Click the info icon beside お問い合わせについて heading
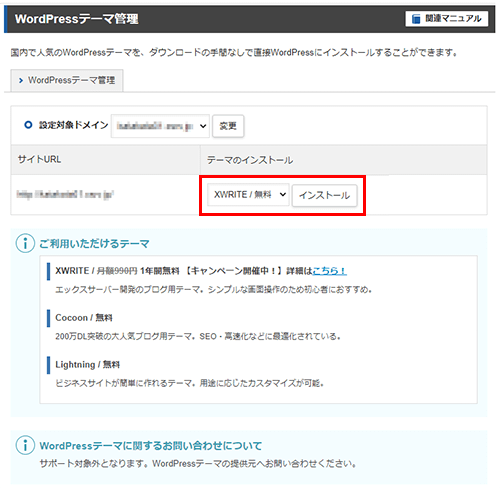500x489 pixels. (25, 445)
